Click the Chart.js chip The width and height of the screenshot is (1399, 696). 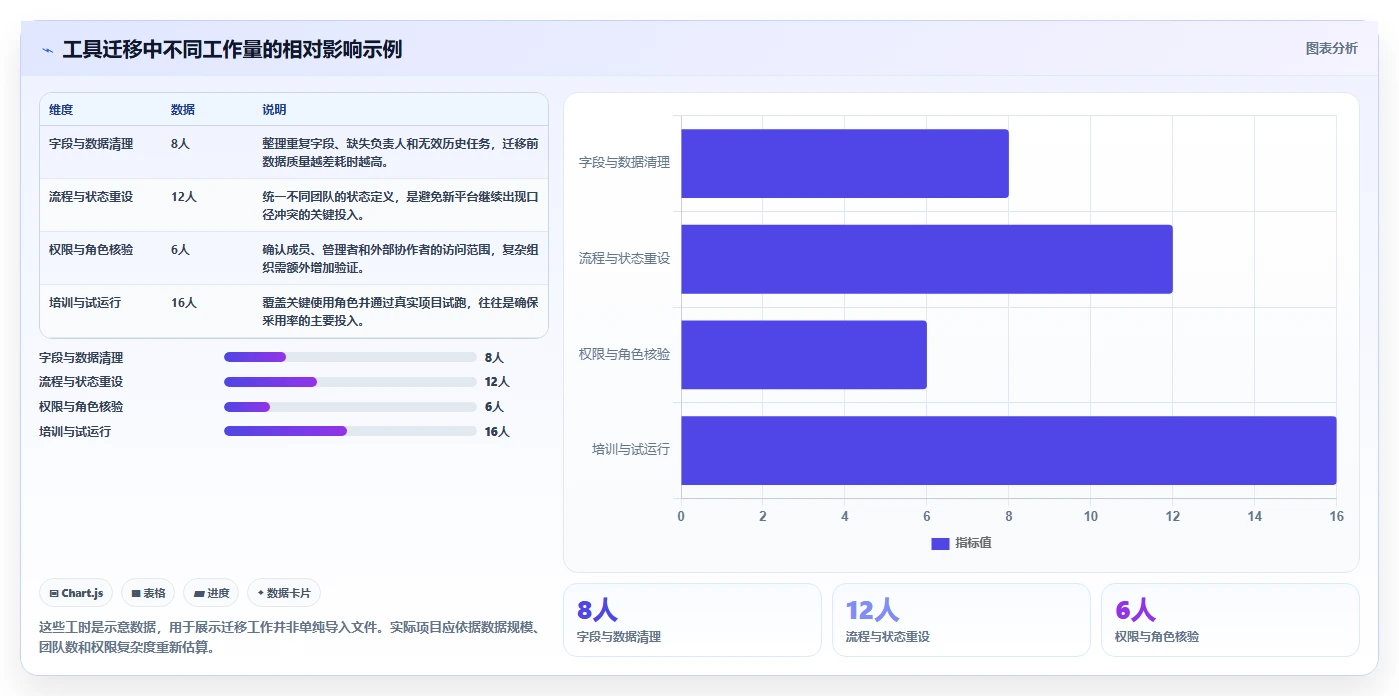click(76, 593)
